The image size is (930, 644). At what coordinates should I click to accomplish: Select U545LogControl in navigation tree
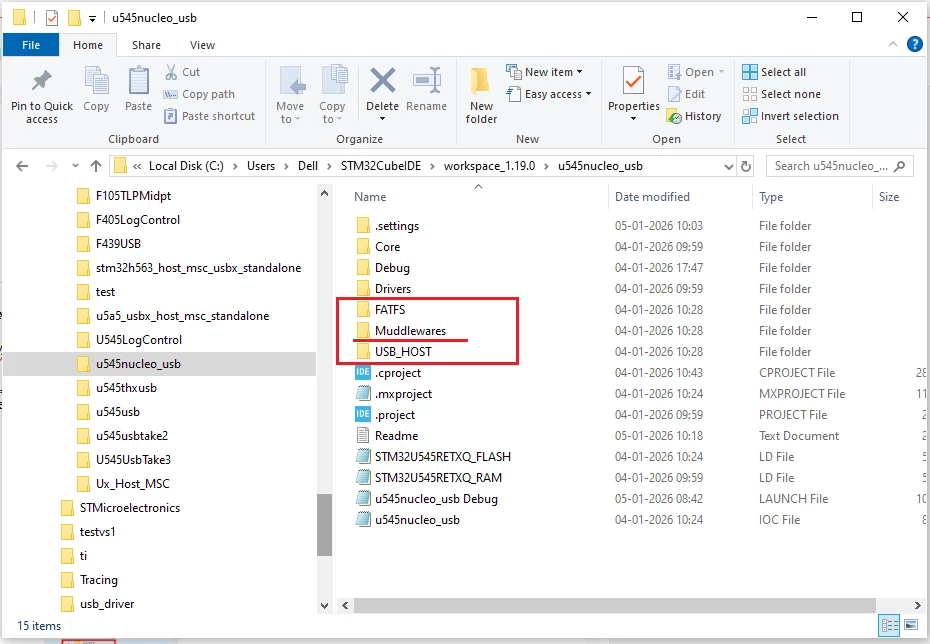point(139,340)
